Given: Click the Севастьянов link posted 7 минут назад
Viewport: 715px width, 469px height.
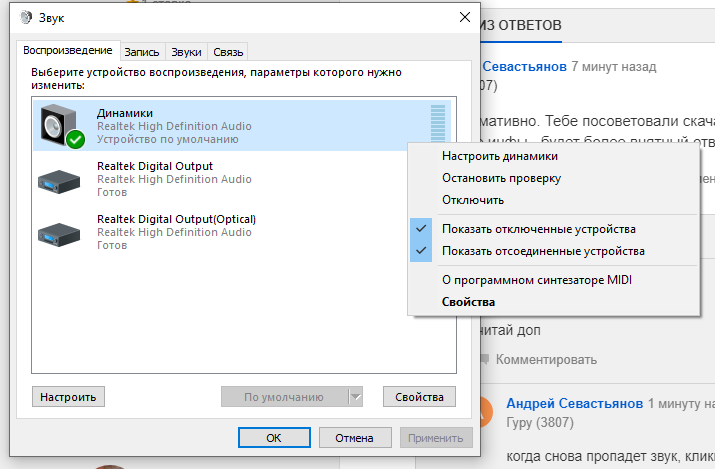Looking at the screenshot, I should click(524, 67).
